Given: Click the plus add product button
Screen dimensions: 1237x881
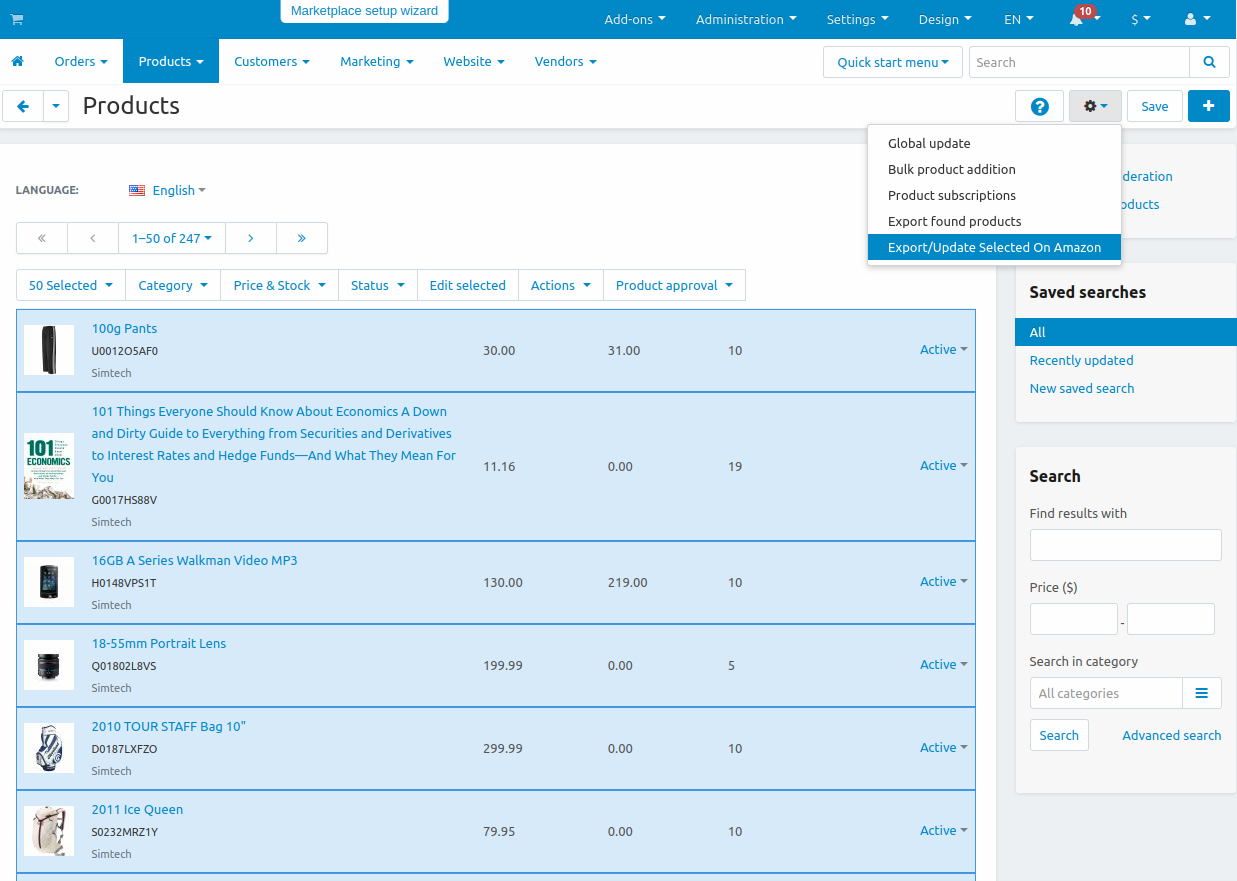Looking at the screenshot, I should point(1208,106).
